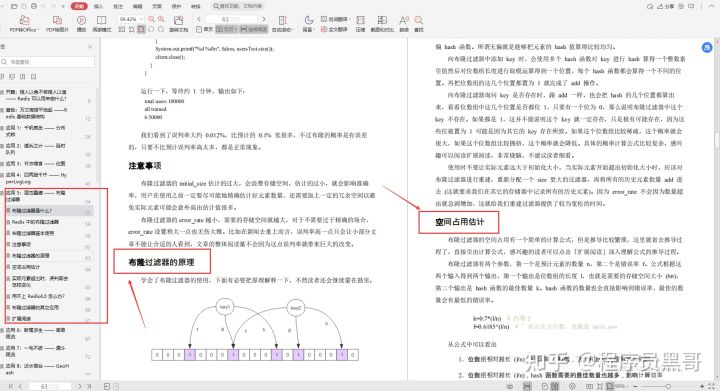The height and width of the screenshot is (391, 720).
Task: Click the bookmark search field
Action: tap(48, 61)
